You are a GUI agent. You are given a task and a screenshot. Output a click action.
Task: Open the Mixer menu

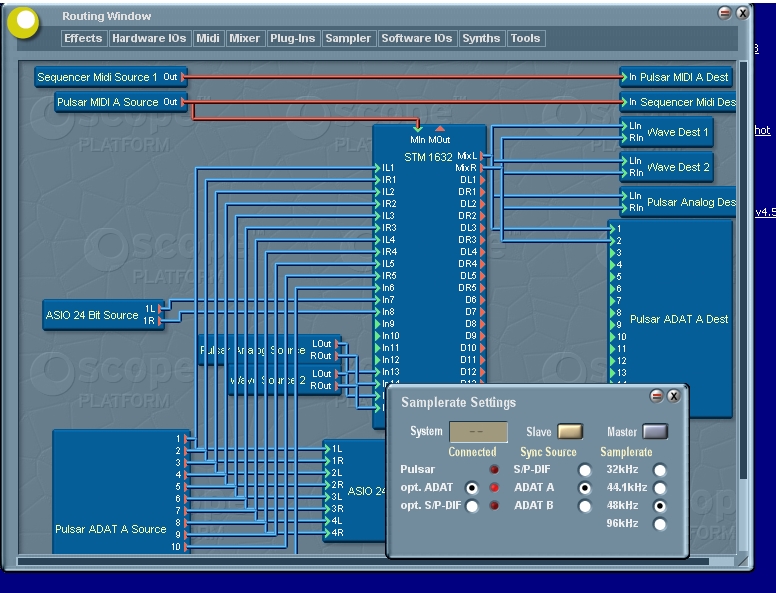(244, 39)
